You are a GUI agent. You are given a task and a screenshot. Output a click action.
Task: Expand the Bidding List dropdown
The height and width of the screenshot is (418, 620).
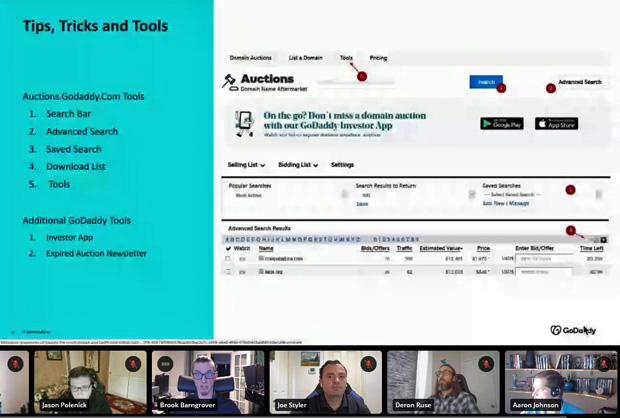298,165
